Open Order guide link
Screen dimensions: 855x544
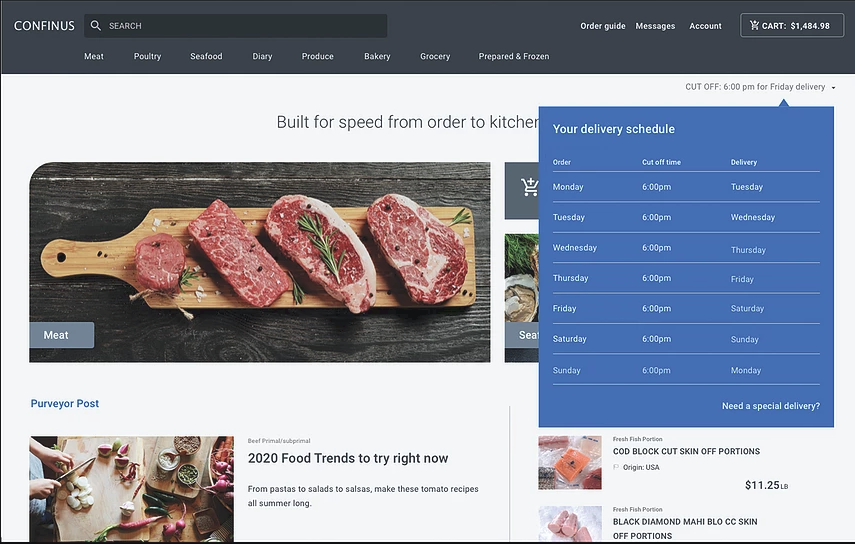click(603, 26)
